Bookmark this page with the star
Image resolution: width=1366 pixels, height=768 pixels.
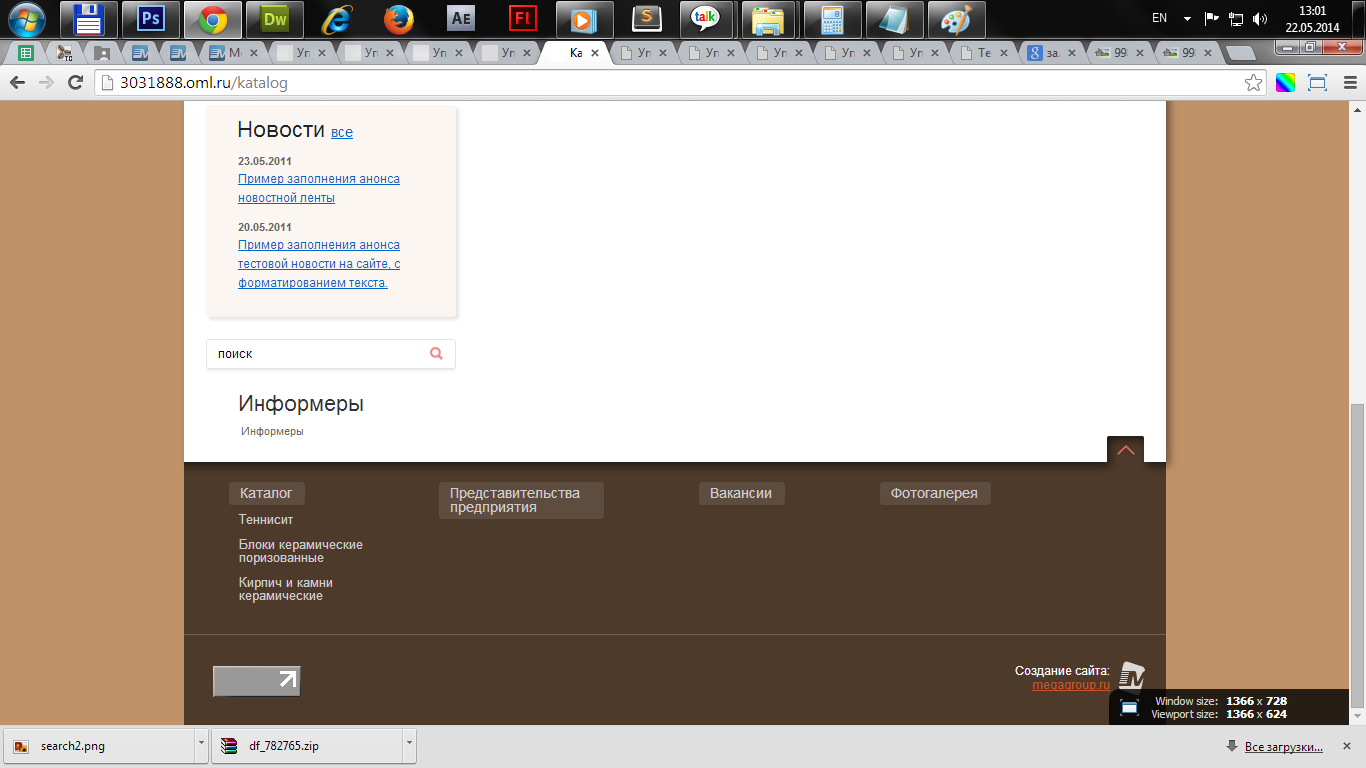click(1253, 83)
